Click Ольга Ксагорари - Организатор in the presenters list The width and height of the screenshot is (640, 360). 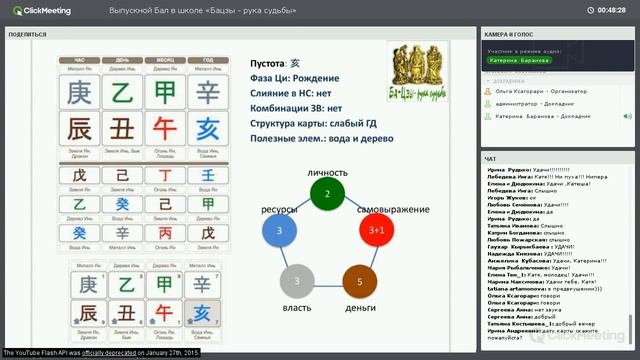pyautogui.click(x=541, y=91)
